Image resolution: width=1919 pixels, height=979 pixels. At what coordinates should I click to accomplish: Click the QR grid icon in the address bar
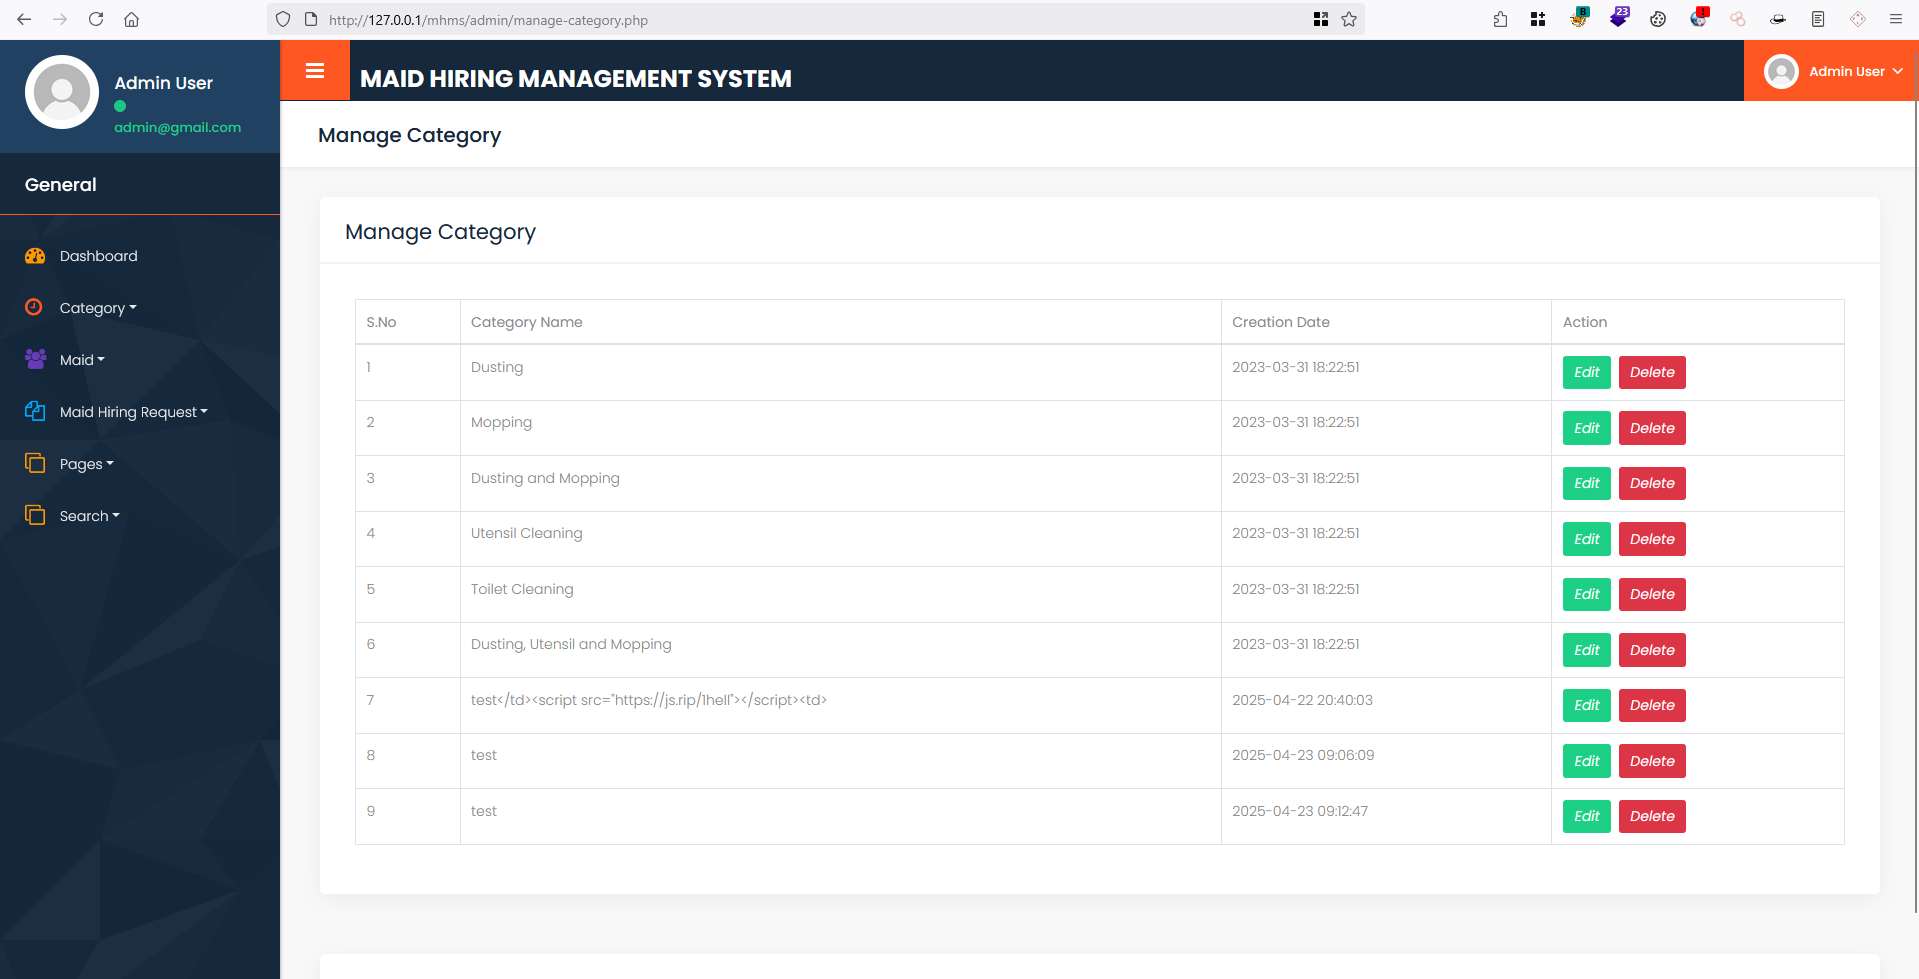[x=1321, y=19]
